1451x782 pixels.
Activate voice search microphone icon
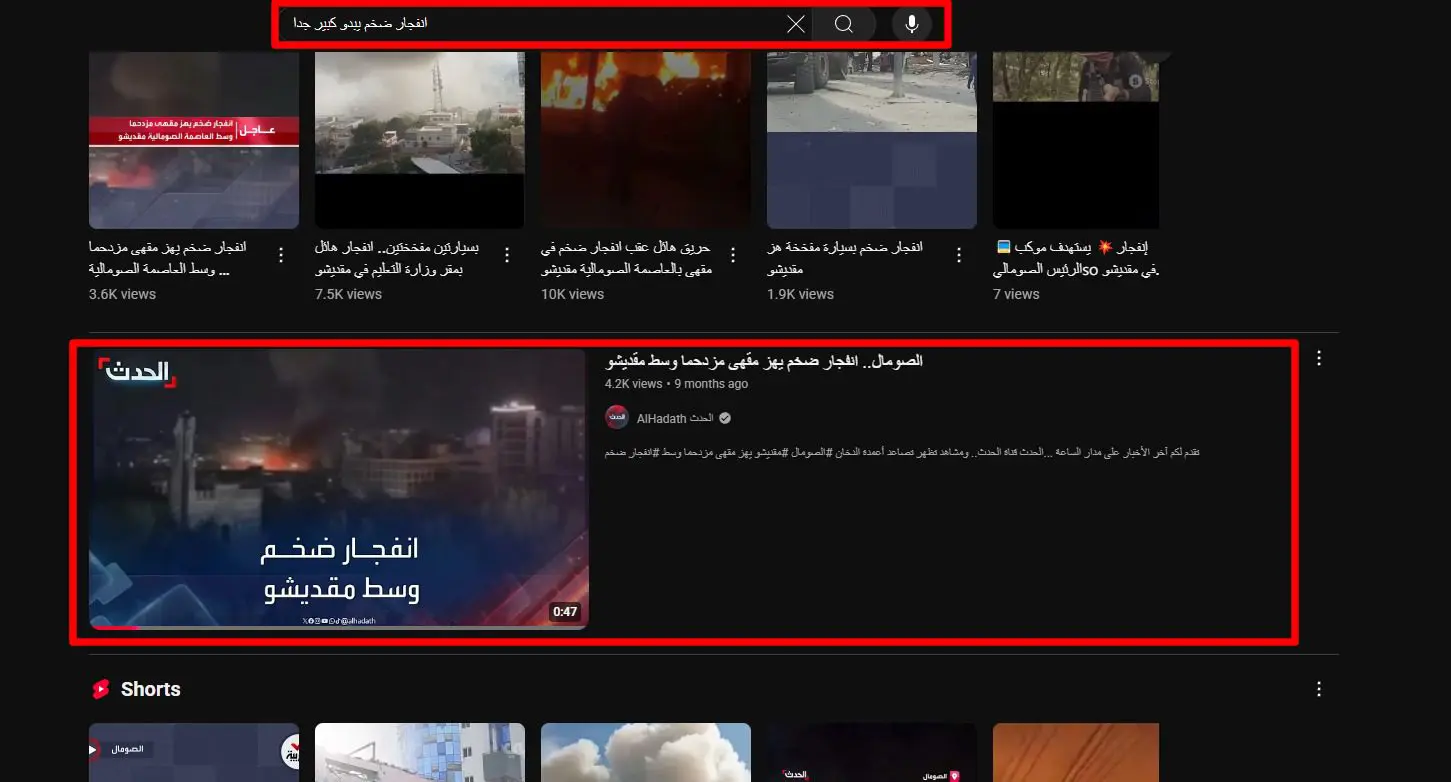(x=911, y=24)
